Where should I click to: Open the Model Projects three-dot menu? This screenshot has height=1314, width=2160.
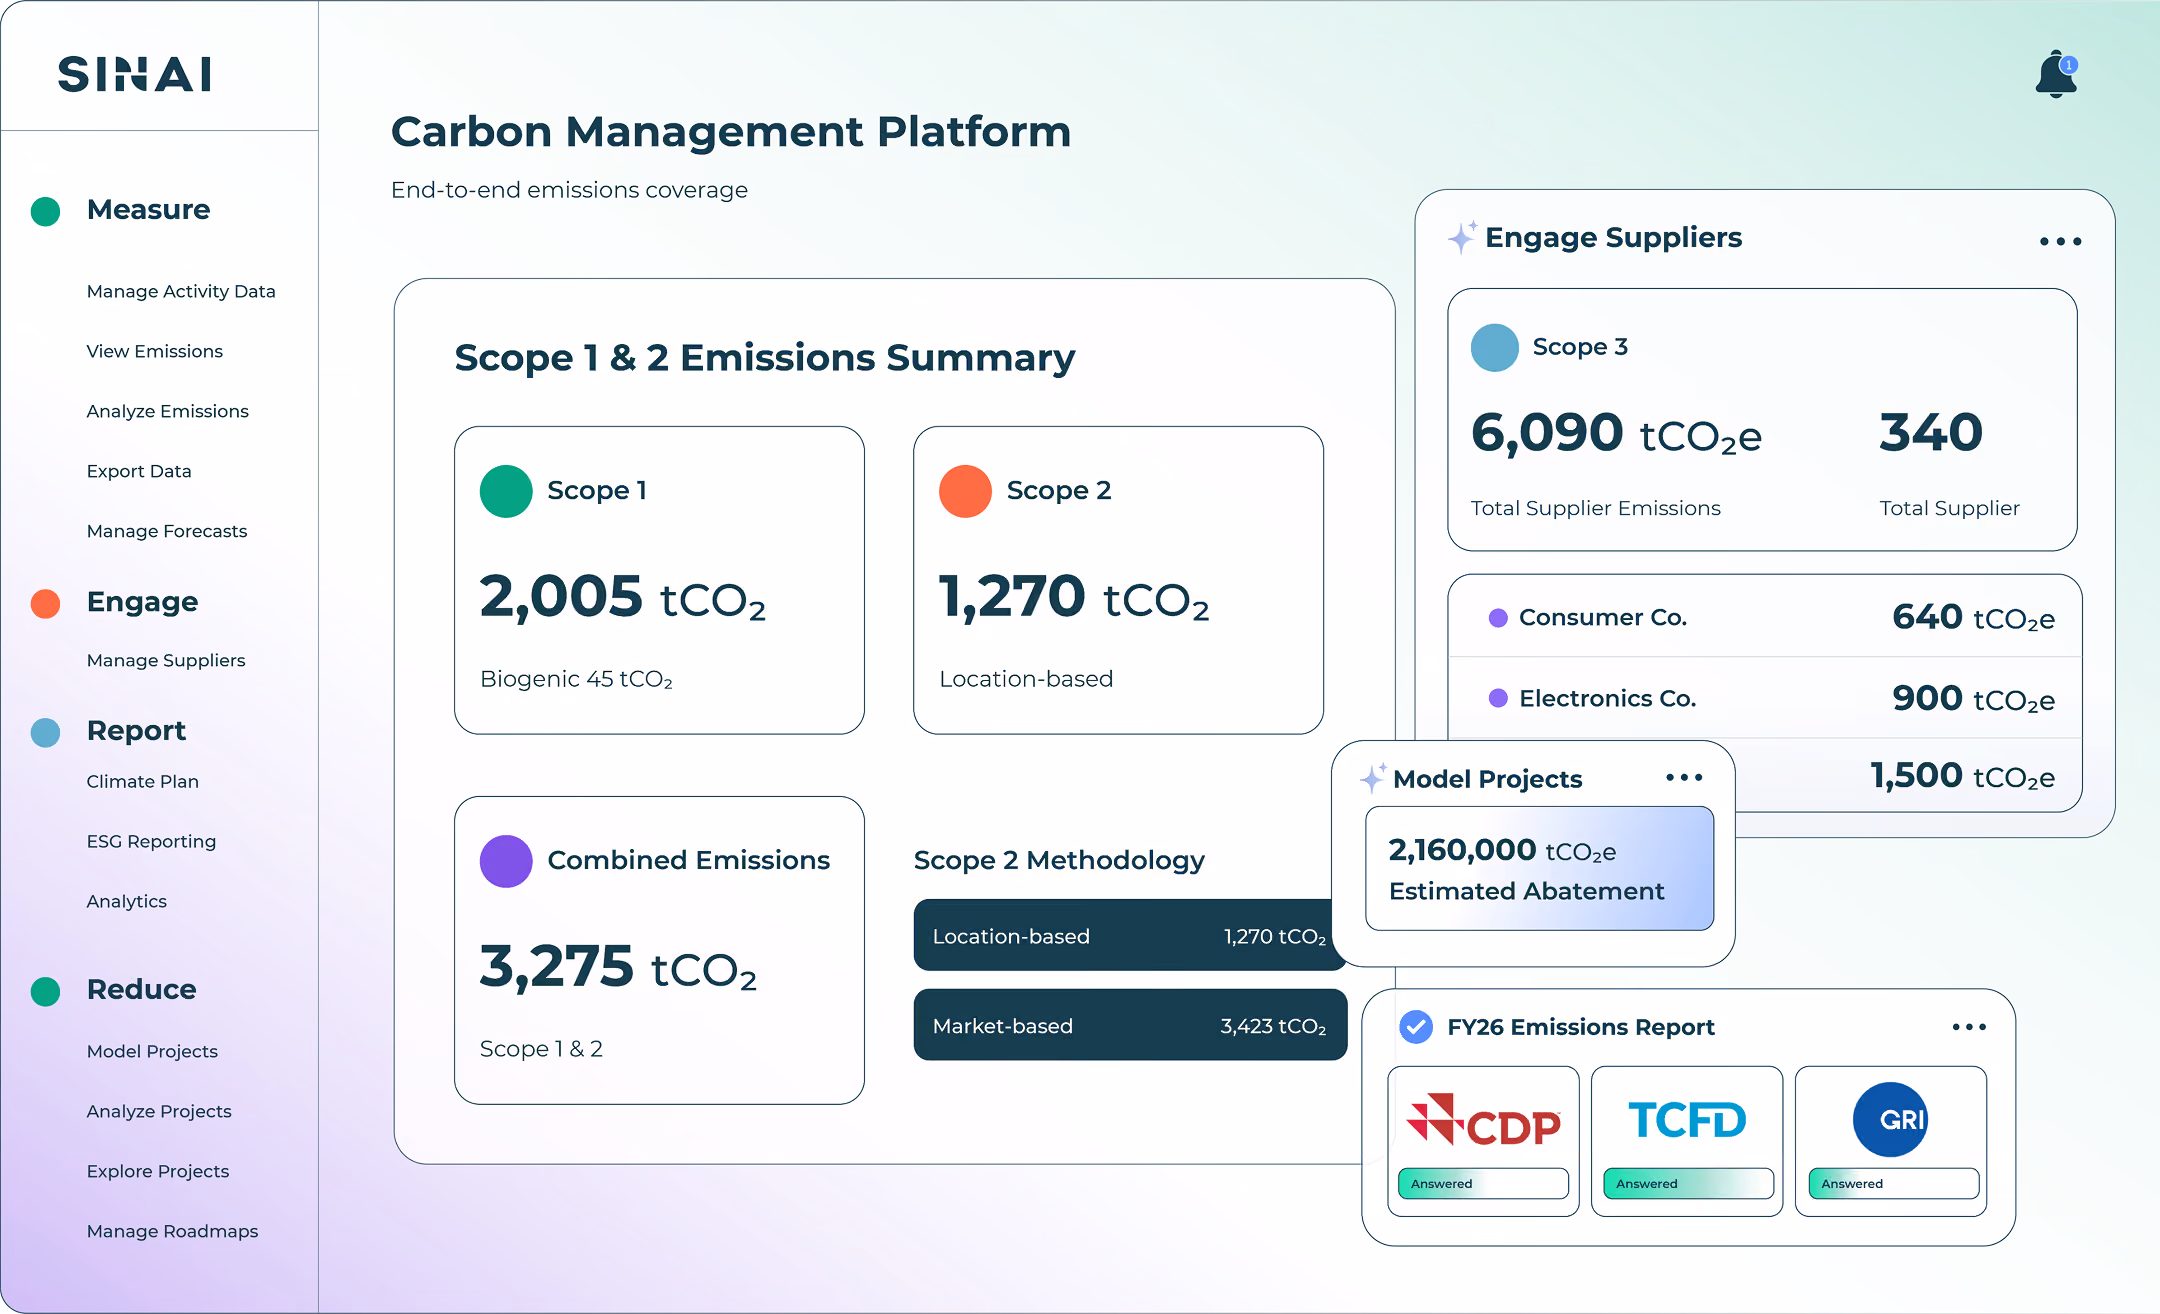[x=1684, y=777]
